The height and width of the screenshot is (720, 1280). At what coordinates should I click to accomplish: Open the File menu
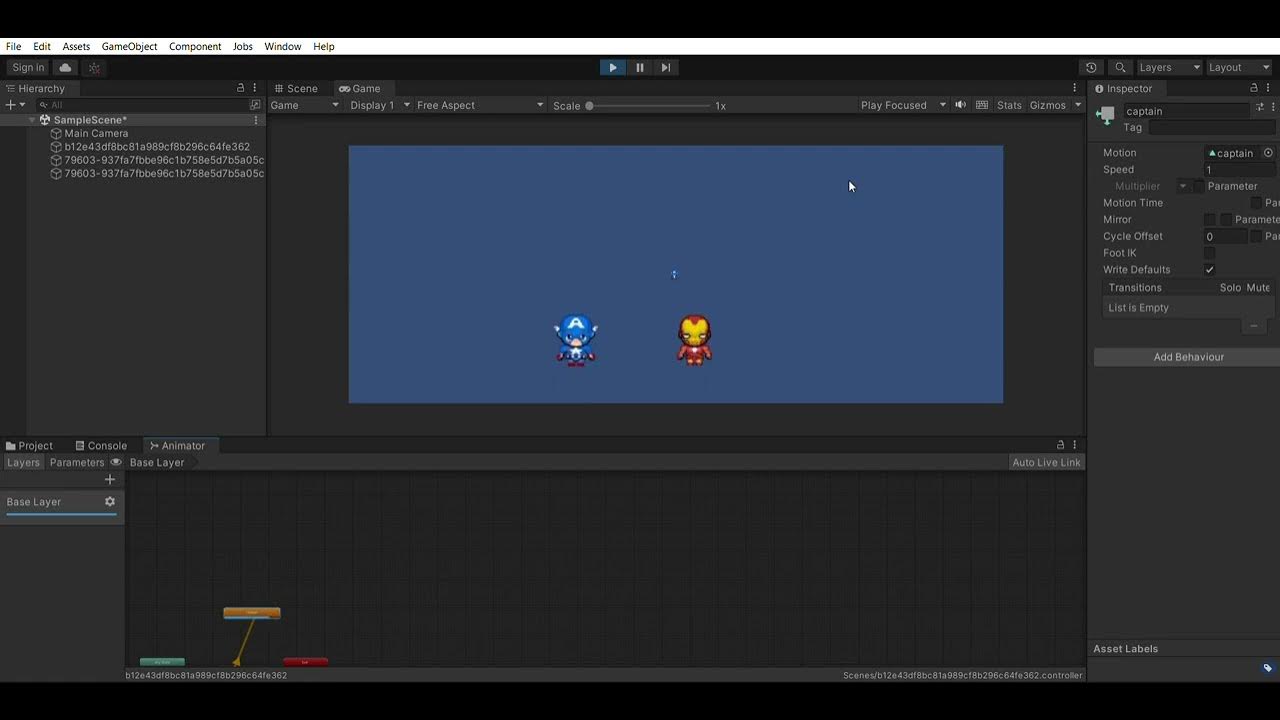tap(14, 46)
